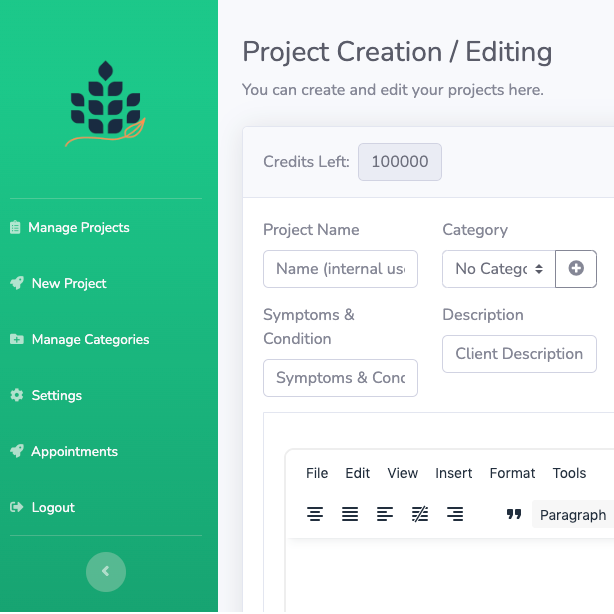
Task: Go to Manage Projects
Action: pyautogui.click(x=79, y=227)
